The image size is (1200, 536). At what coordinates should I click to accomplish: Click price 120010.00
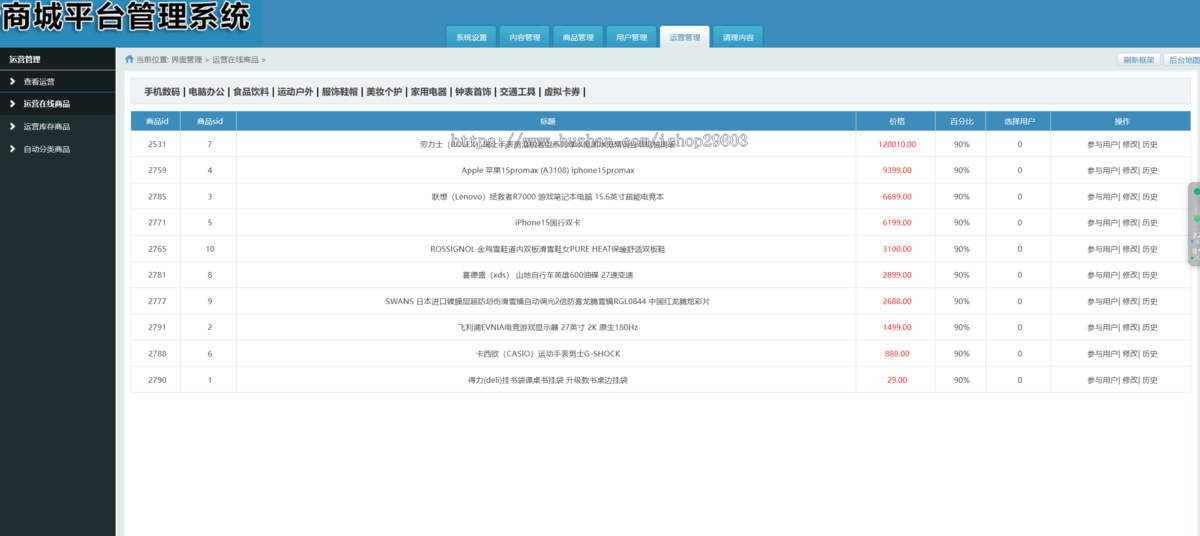(897, 144)
